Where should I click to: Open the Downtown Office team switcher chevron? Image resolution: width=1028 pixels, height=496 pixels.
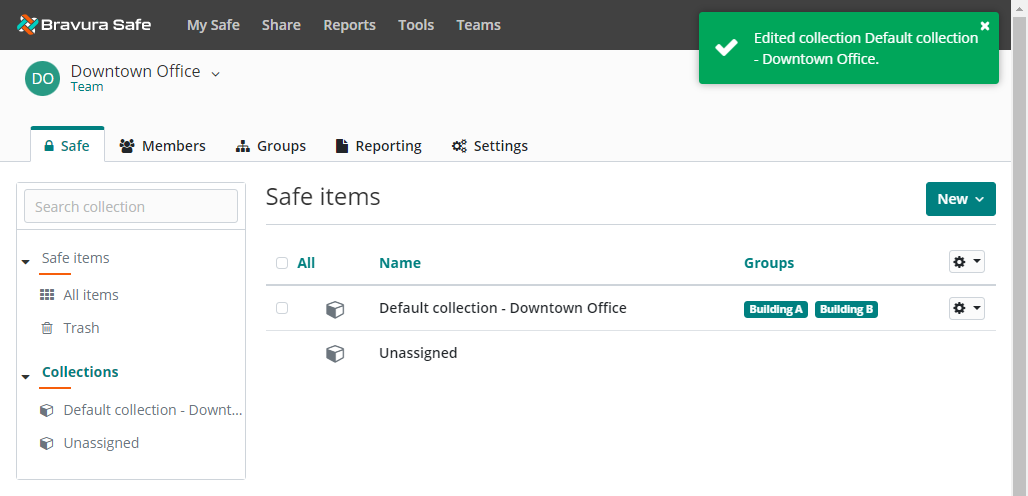pos(216,73)
